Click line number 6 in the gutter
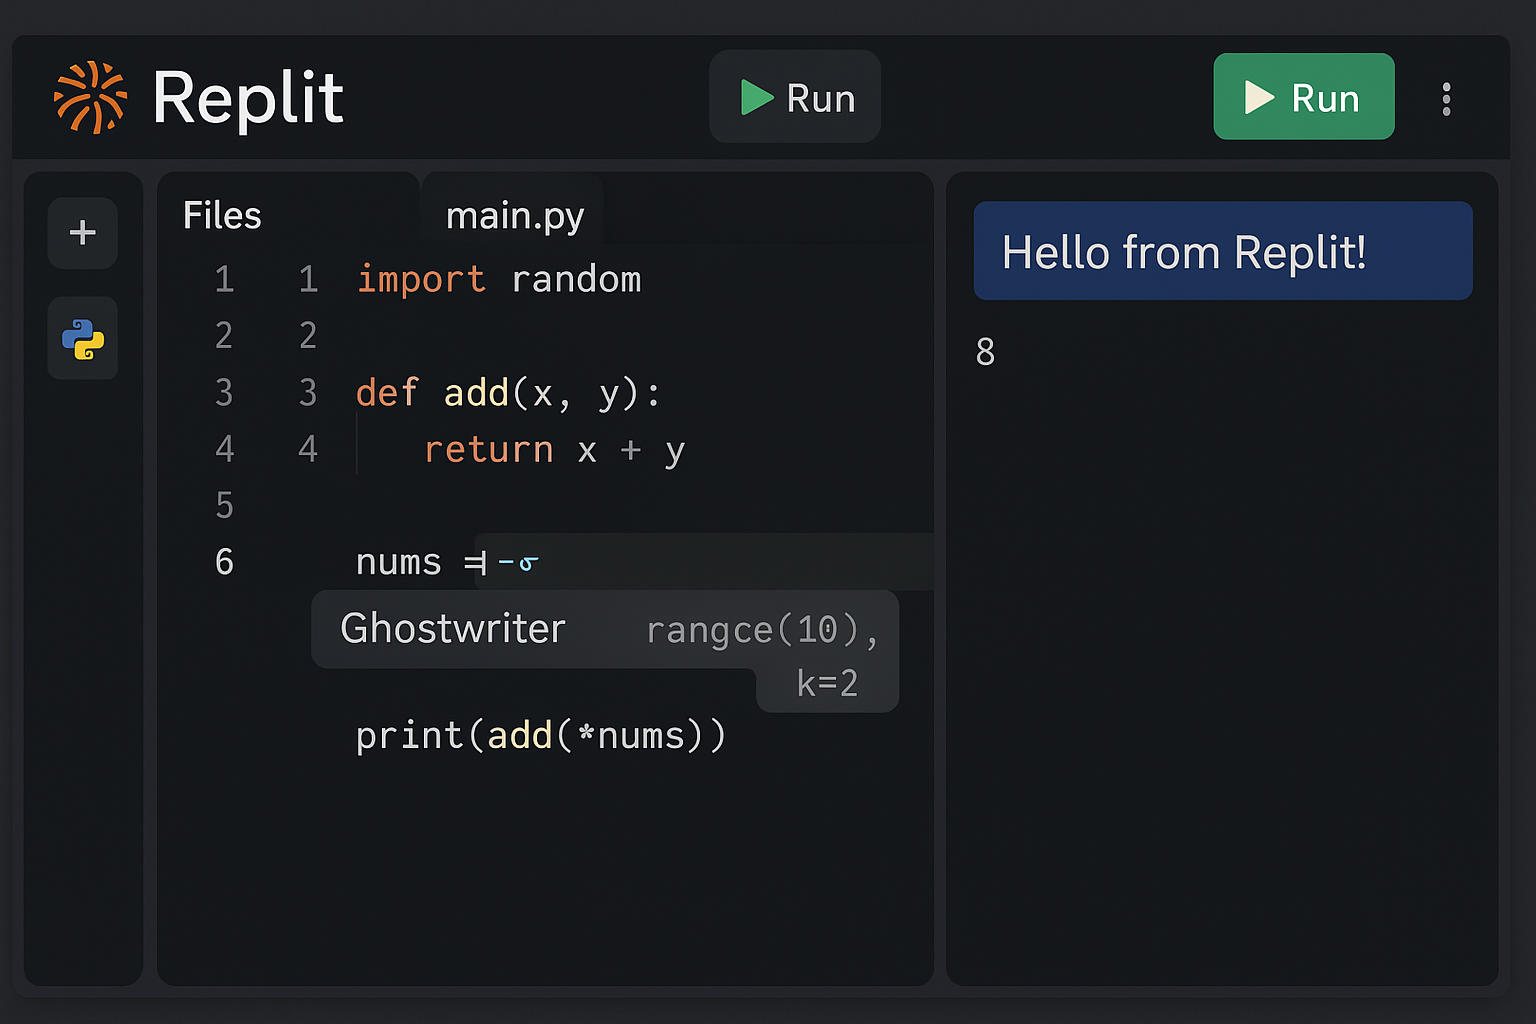The width and height of the screenshot is (1536, 1024). (225, 562)
